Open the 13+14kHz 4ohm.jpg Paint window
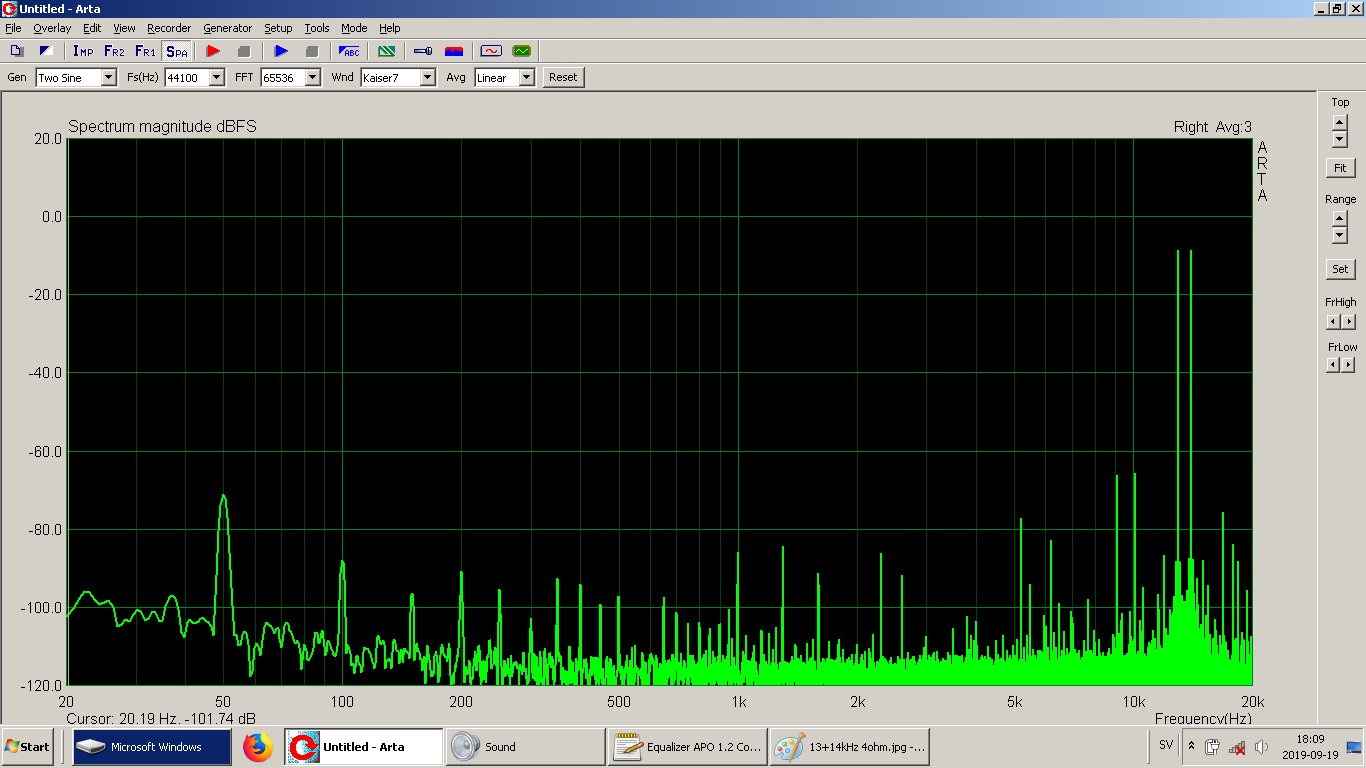Screen dimensions: 1366x768 point(849,747)
